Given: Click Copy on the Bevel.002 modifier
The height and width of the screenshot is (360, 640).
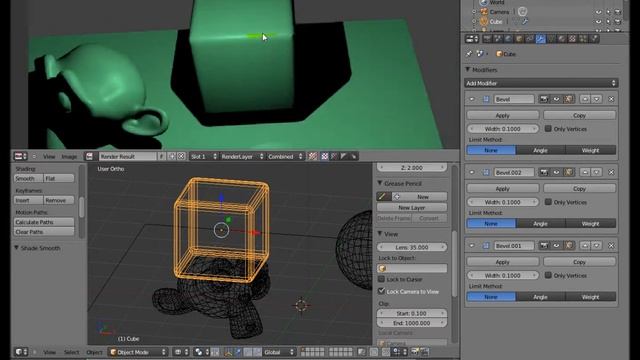Looking at the screenshot, I should pos(579,189).
